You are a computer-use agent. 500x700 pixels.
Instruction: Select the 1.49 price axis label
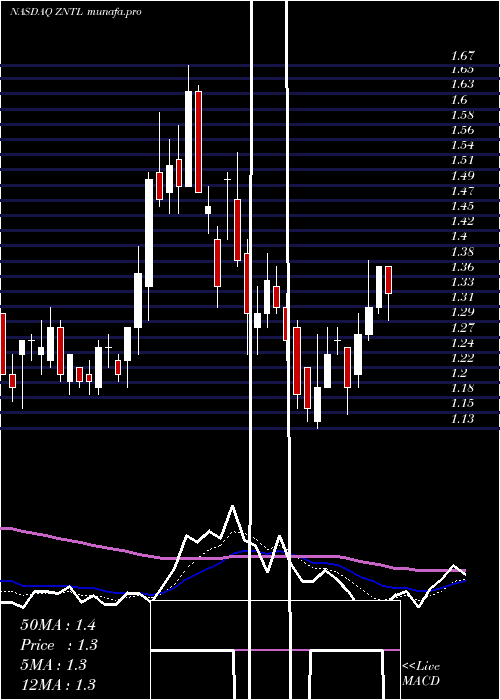[462, 175]
